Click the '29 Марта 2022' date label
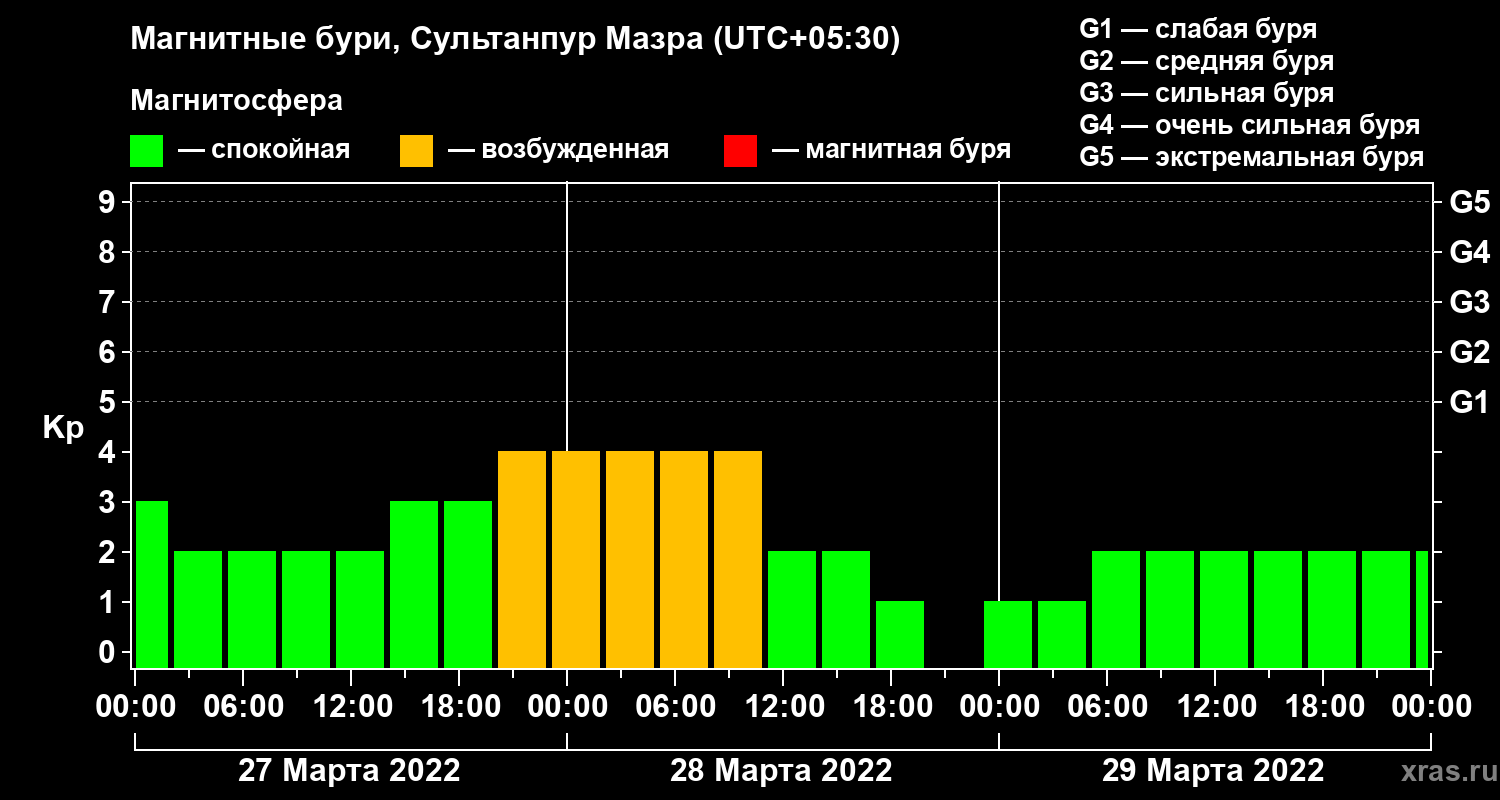This screenshot has height=800, width=1500. [1213, 771]
